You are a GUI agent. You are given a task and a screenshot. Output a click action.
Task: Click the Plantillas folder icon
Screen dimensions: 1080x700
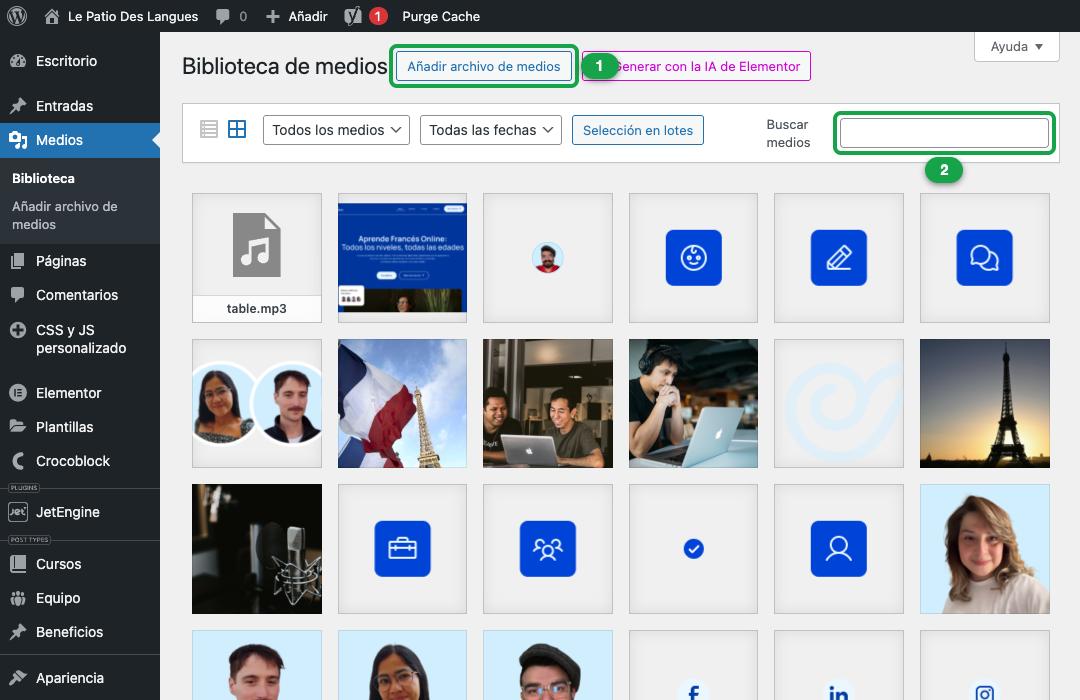pyautogui.click(x=18, y=426)
